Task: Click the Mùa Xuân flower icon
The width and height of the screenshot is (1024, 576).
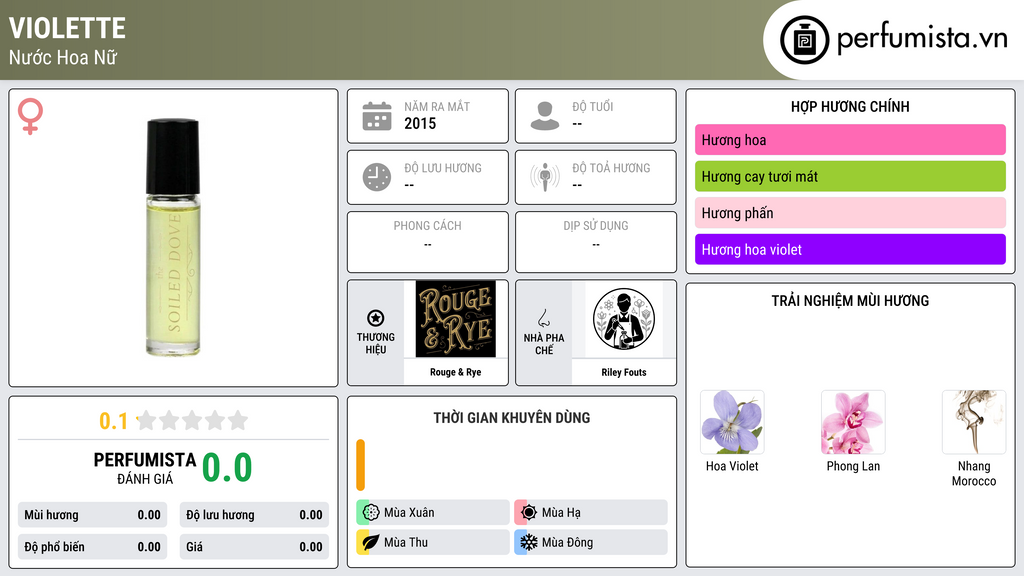Action: coord(371,513)
